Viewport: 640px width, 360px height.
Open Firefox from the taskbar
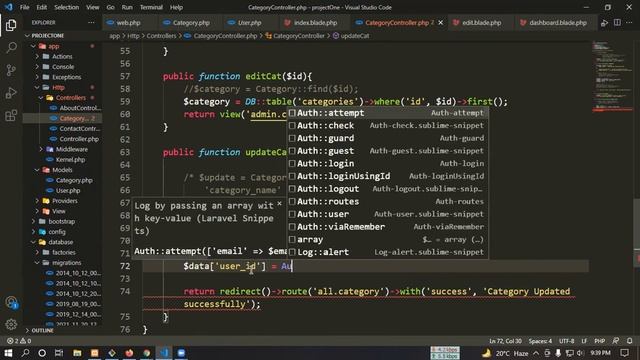tap(129, 353)
